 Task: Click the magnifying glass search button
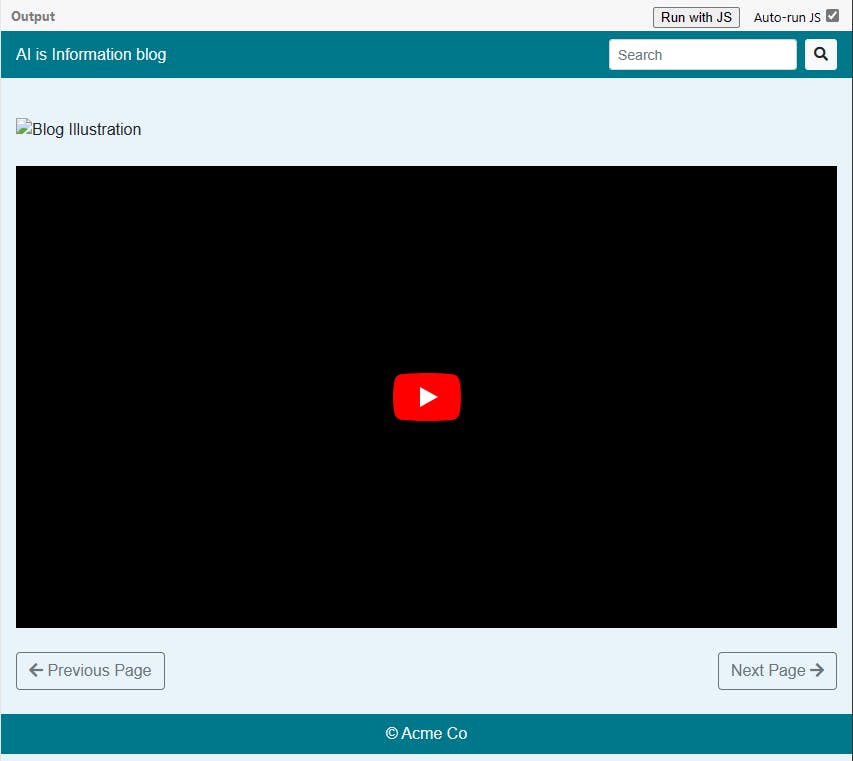pyautogui.click(x=820, y=54)
